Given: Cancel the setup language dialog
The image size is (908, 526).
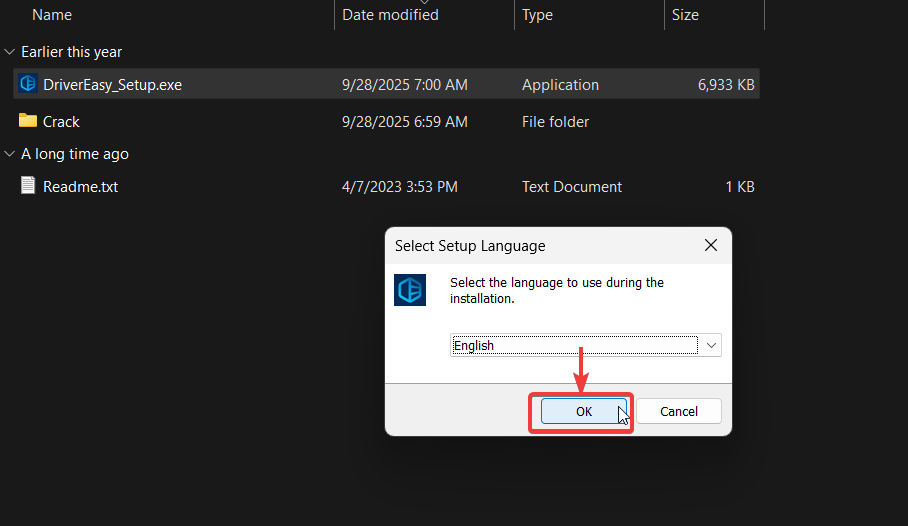Looking at the screenshot, I should click(x=679, y=411).
